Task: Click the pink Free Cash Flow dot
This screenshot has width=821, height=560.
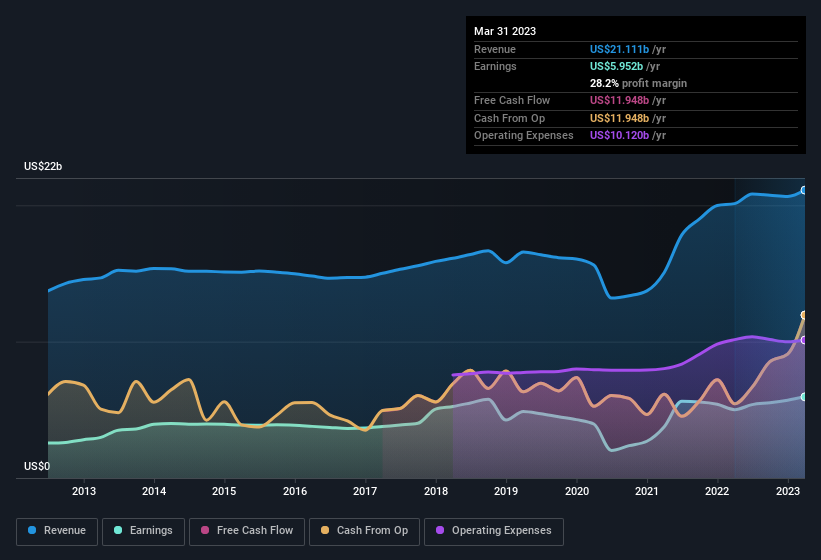Action: click(x=205, y=531)
